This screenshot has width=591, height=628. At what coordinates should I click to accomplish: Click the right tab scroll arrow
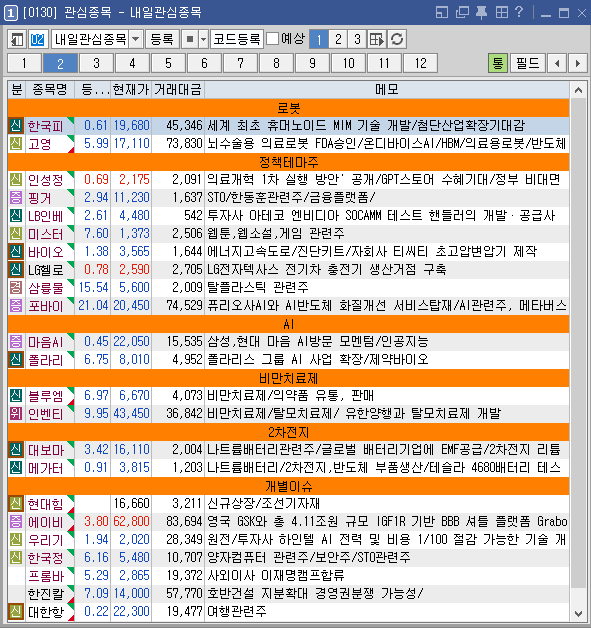tap(577, 63)
